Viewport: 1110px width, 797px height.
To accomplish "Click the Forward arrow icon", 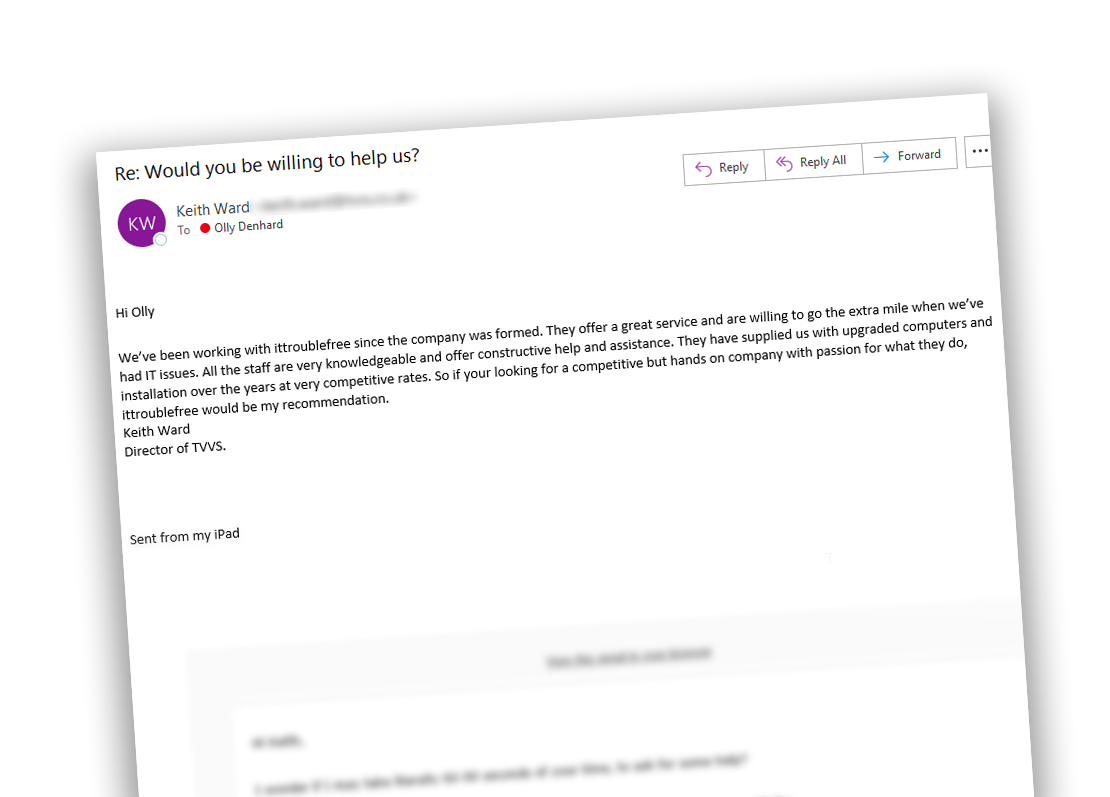I will point(881,157).
